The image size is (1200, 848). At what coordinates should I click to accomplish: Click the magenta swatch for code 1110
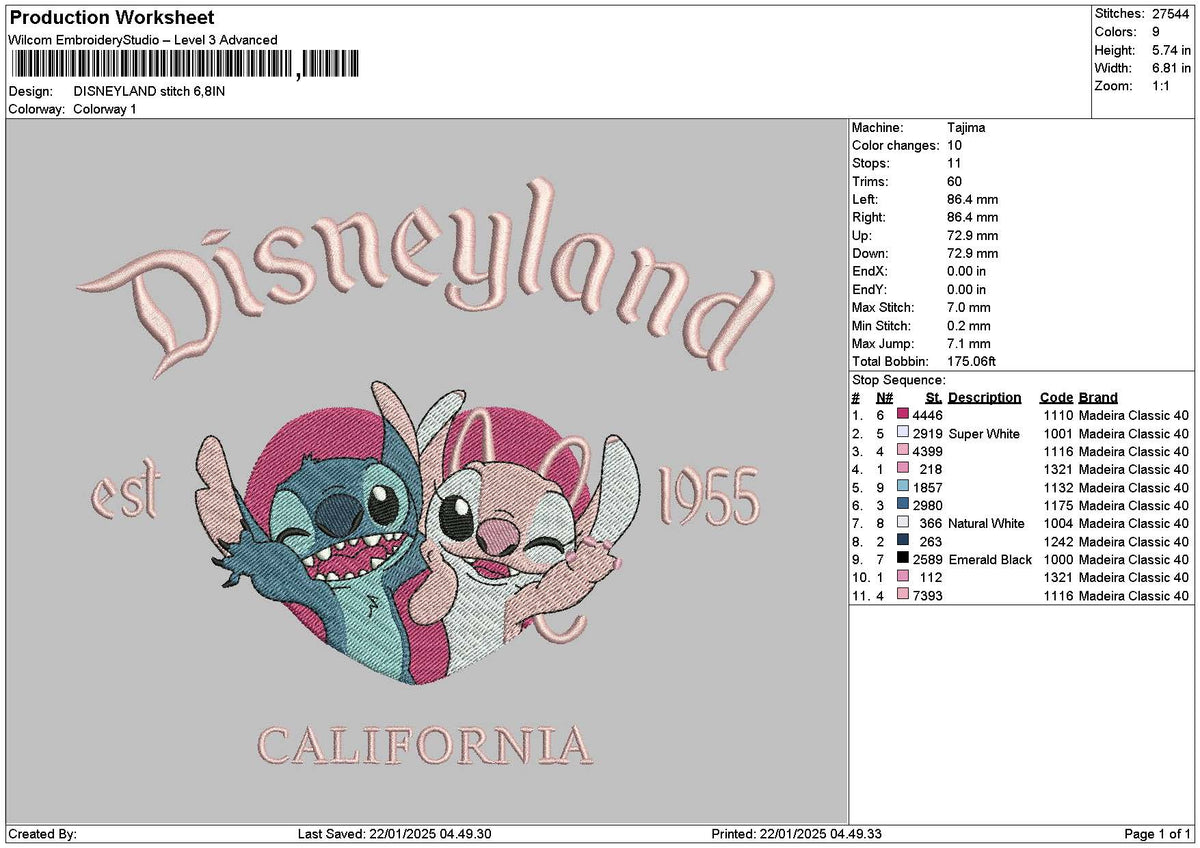tap(903, 415)
